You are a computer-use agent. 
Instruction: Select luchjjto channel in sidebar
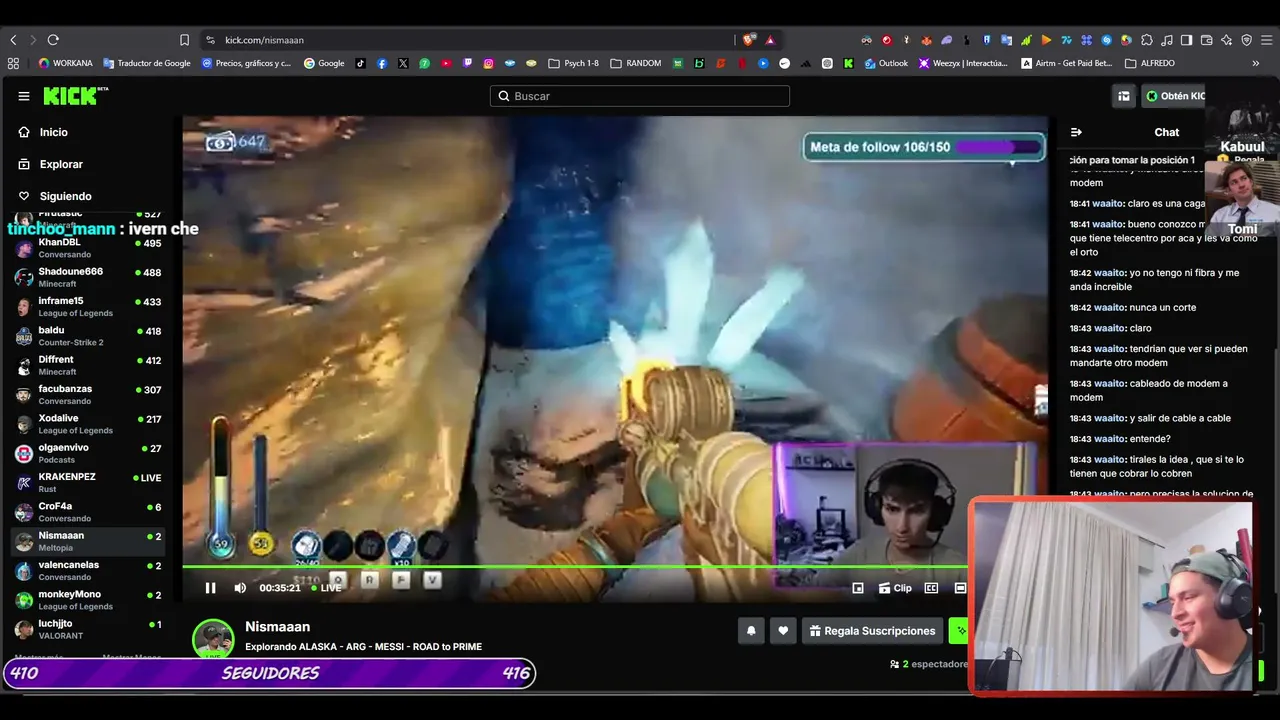[x=88, y=629]
